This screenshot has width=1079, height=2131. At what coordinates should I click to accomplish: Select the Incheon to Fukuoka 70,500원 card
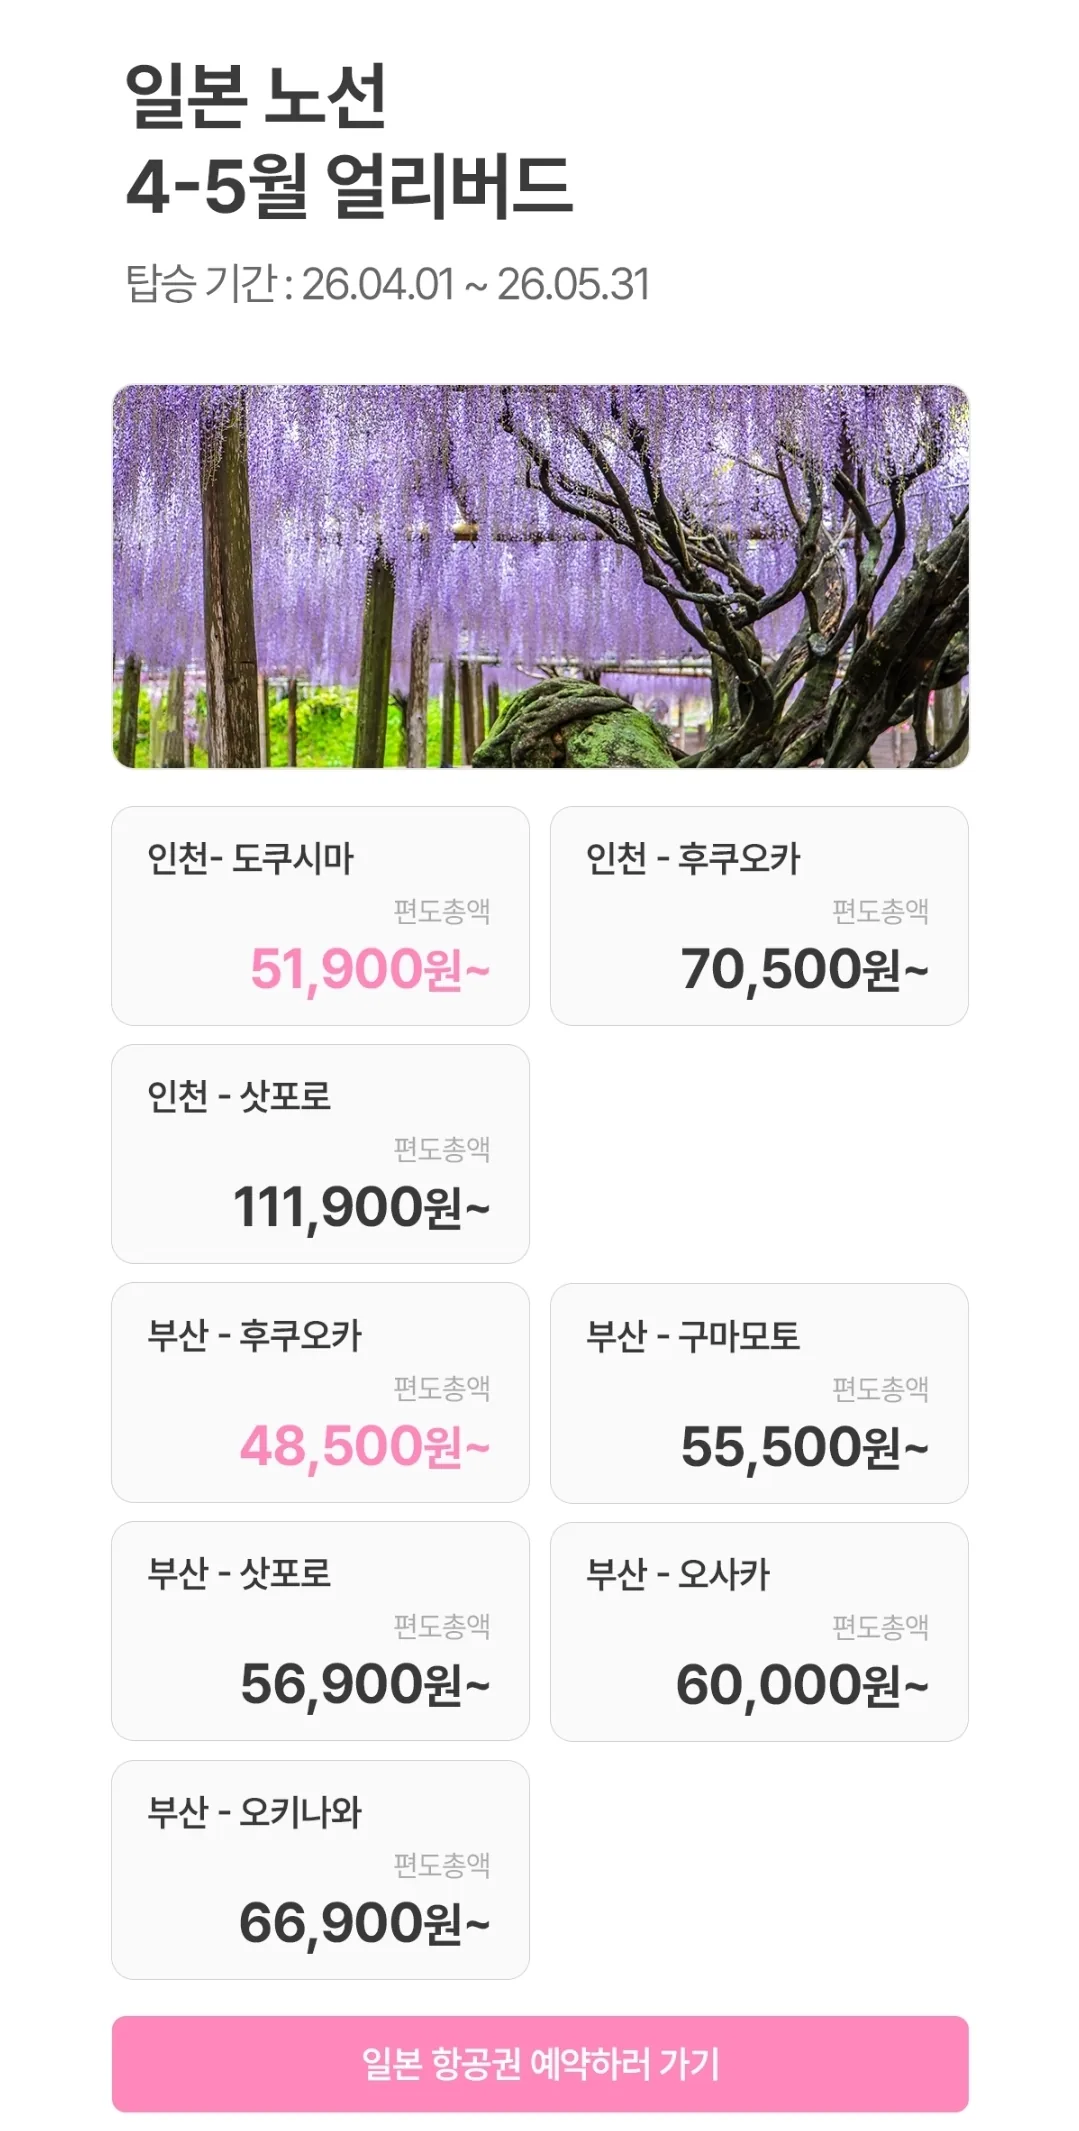pyautogui.click(x=759, y=916)
